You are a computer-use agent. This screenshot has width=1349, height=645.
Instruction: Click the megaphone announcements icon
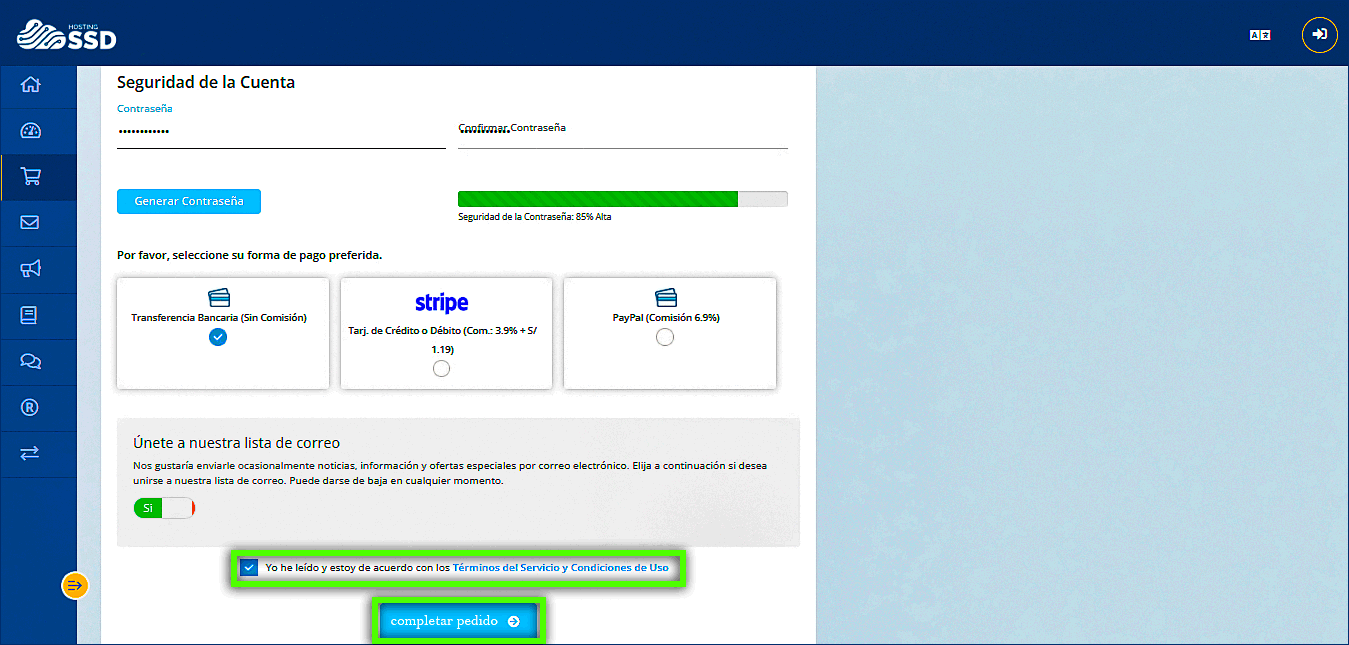[30, 269]
